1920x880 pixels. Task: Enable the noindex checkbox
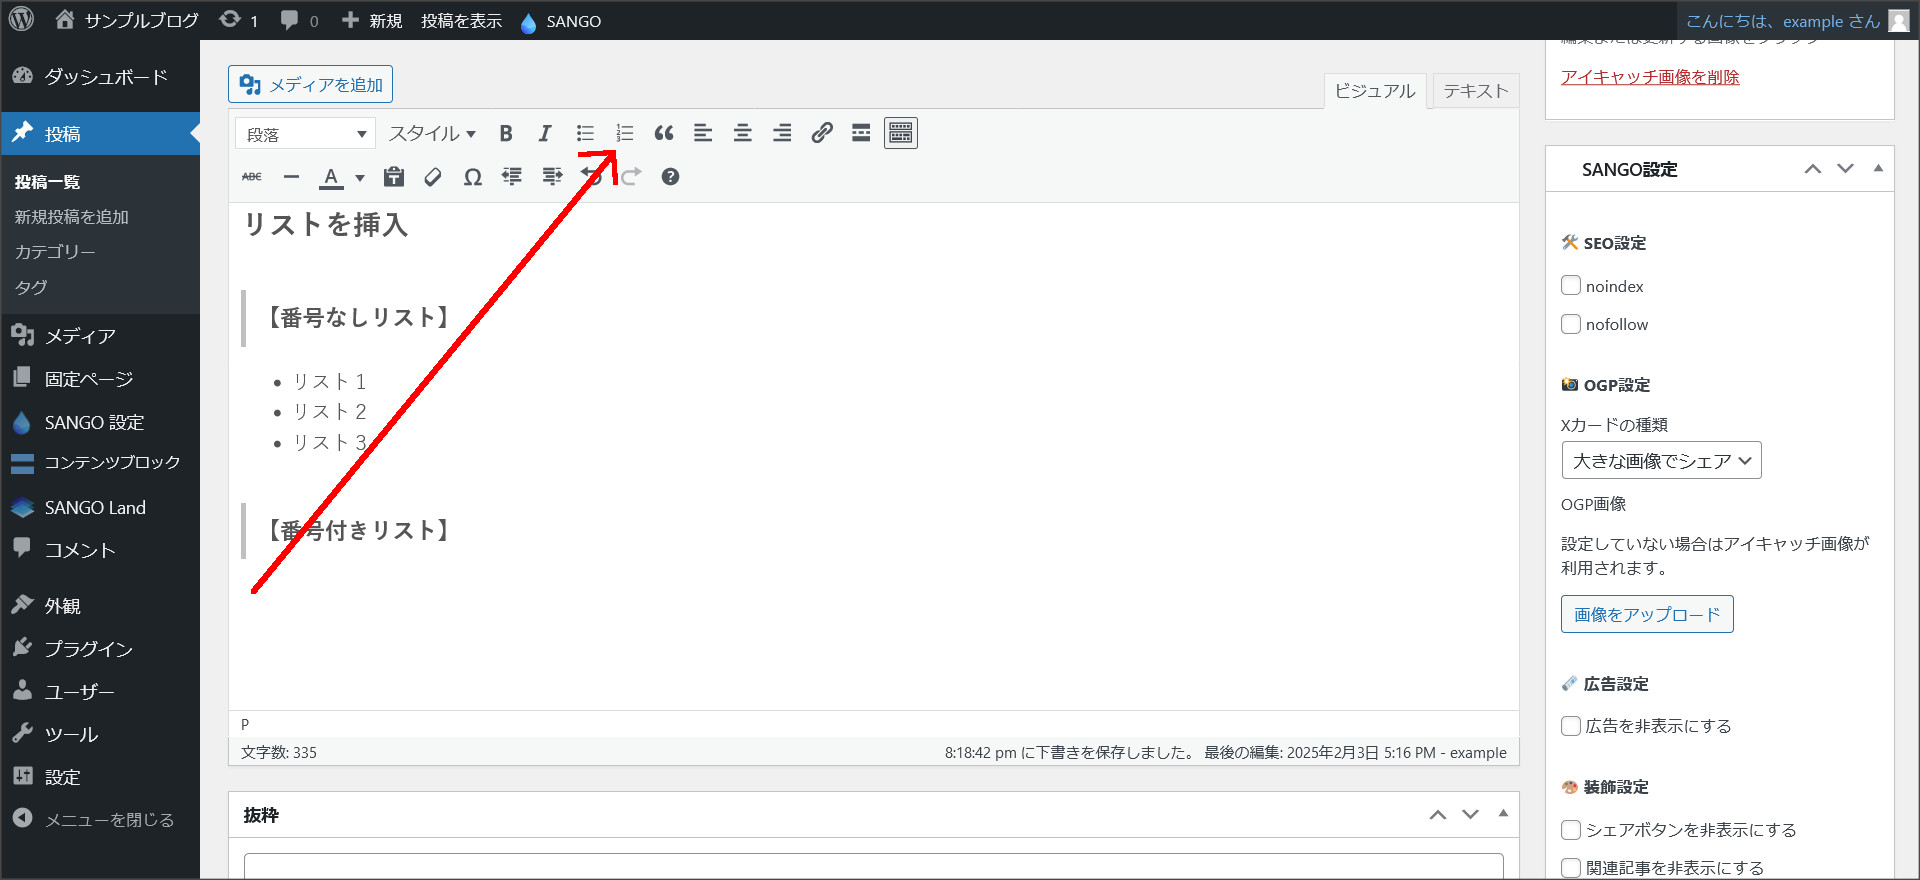coord(1571,286)
